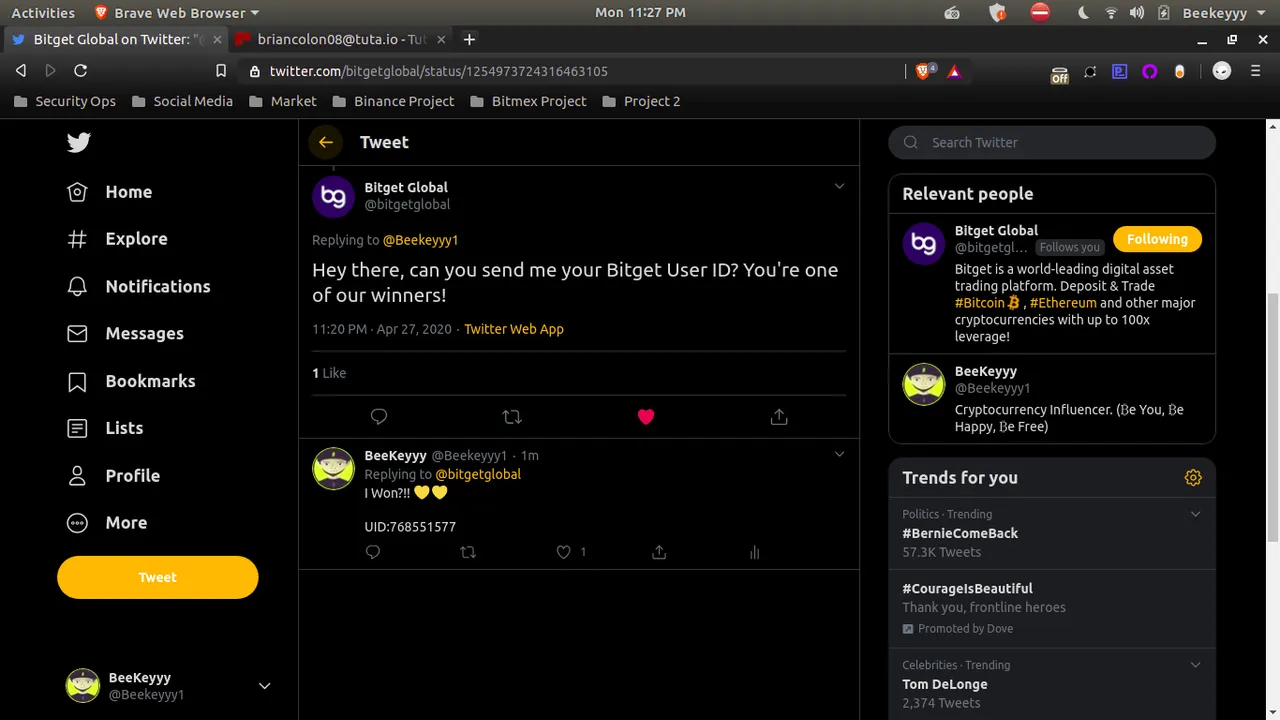View the 1 Like list

click(329, 373)
